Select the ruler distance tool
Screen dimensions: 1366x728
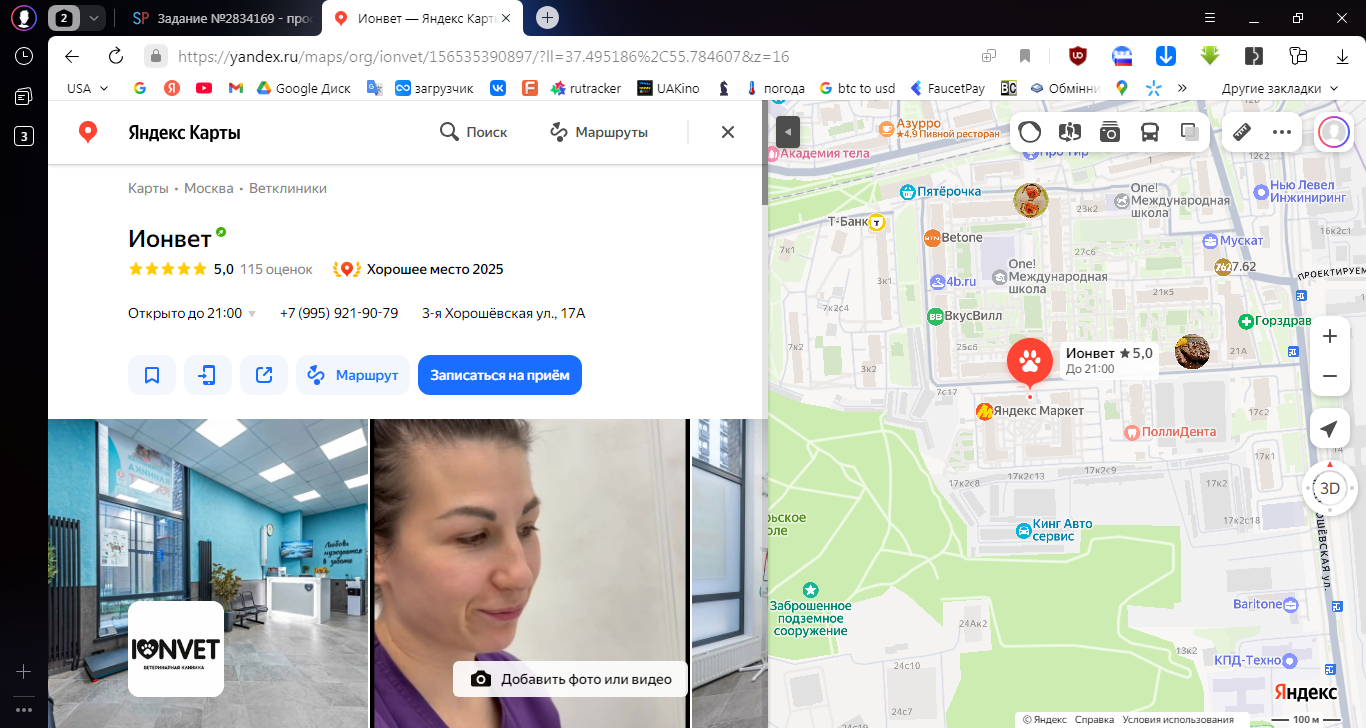[x=1243, y=132]
